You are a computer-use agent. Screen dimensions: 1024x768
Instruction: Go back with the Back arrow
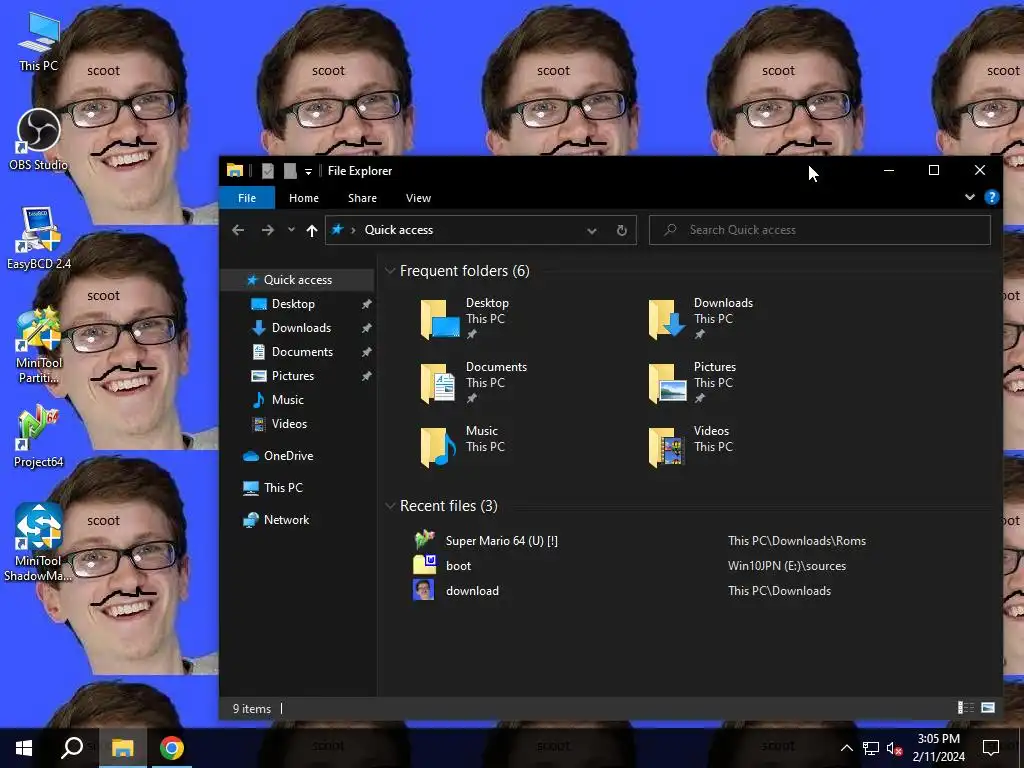(238, 230)
